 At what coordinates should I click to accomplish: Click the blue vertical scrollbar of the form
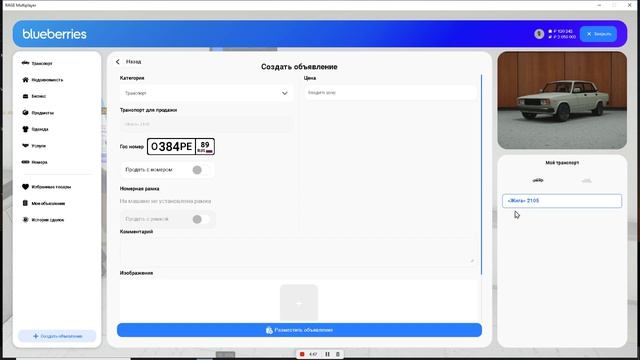[481, 174]
